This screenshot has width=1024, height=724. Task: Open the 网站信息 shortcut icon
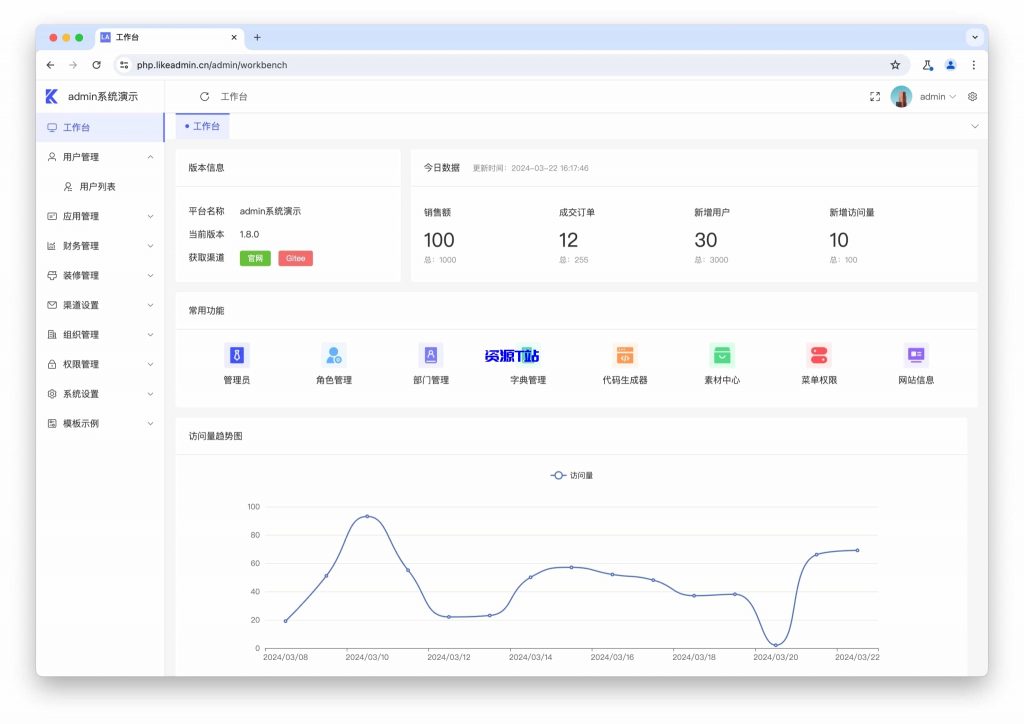[x=916, y=355]
